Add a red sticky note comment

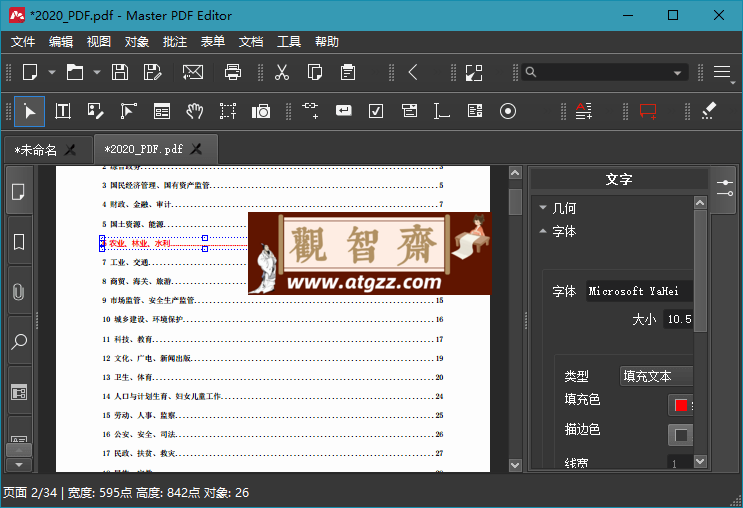point(648,111)
